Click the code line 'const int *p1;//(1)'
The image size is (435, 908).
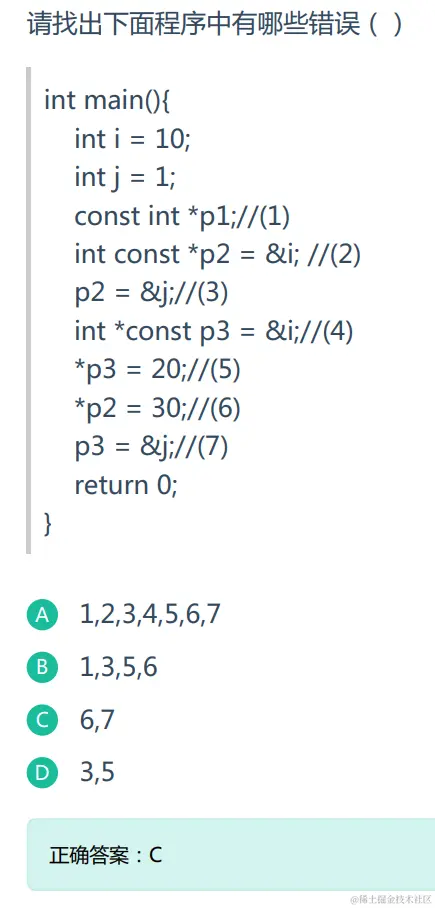182,217
